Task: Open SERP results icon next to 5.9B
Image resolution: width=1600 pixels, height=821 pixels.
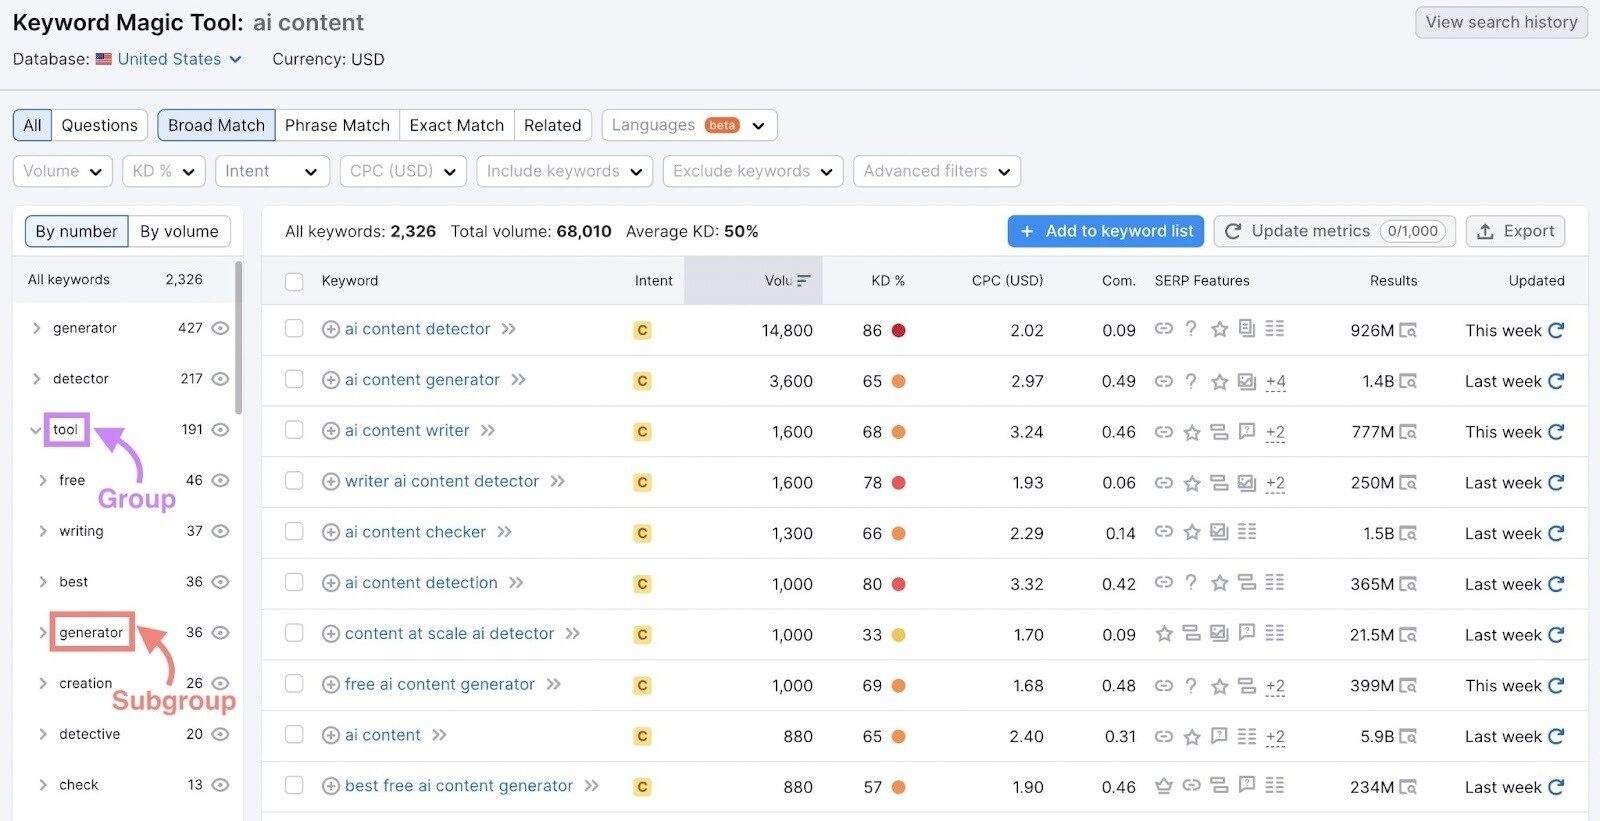Action: (x=1408, y=736)
